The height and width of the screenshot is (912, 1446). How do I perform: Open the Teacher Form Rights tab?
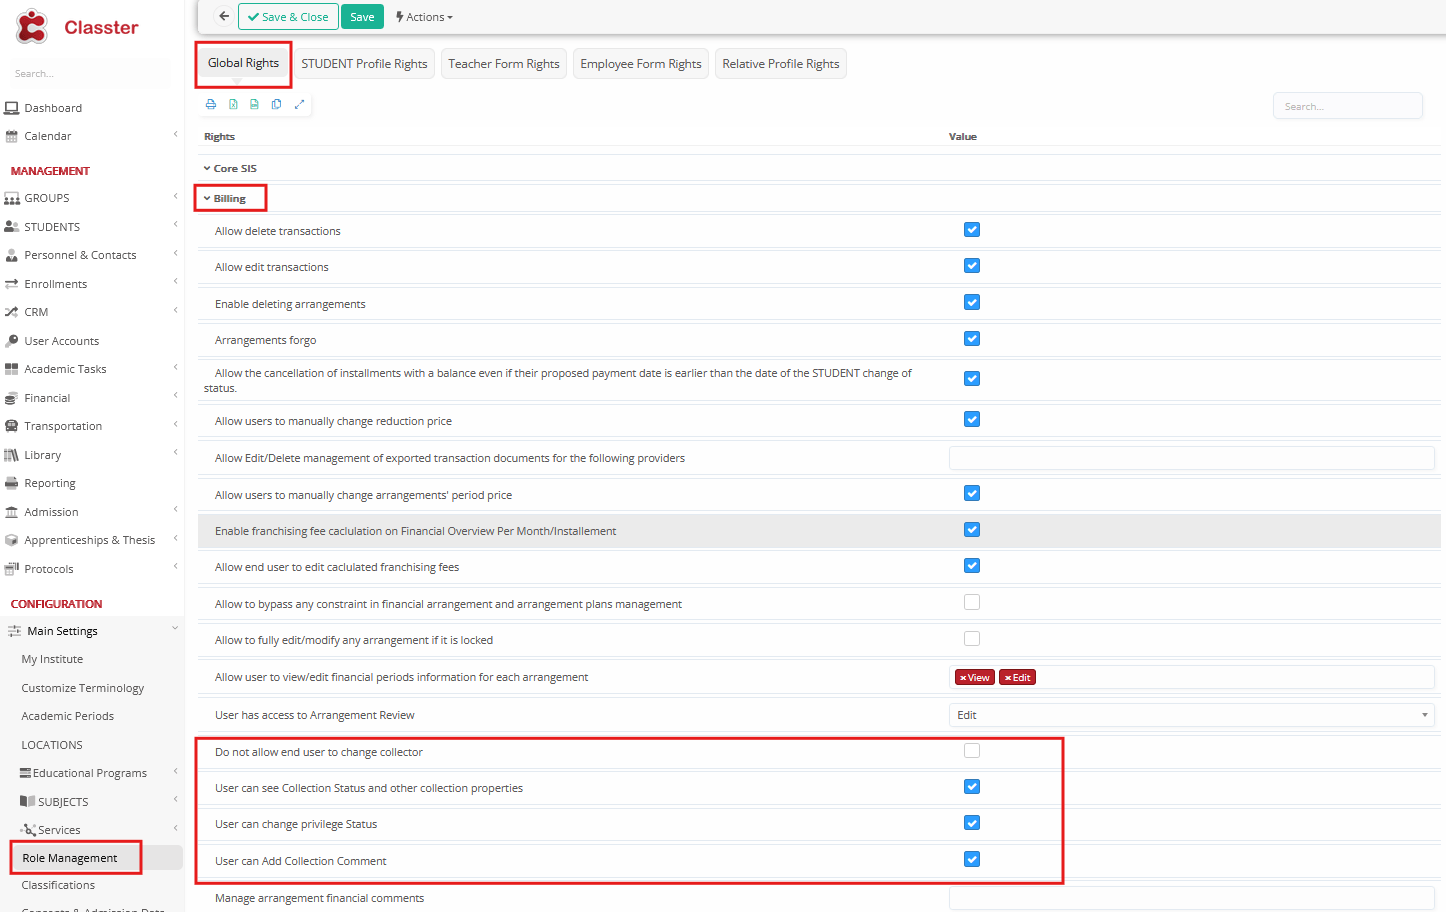503,64
